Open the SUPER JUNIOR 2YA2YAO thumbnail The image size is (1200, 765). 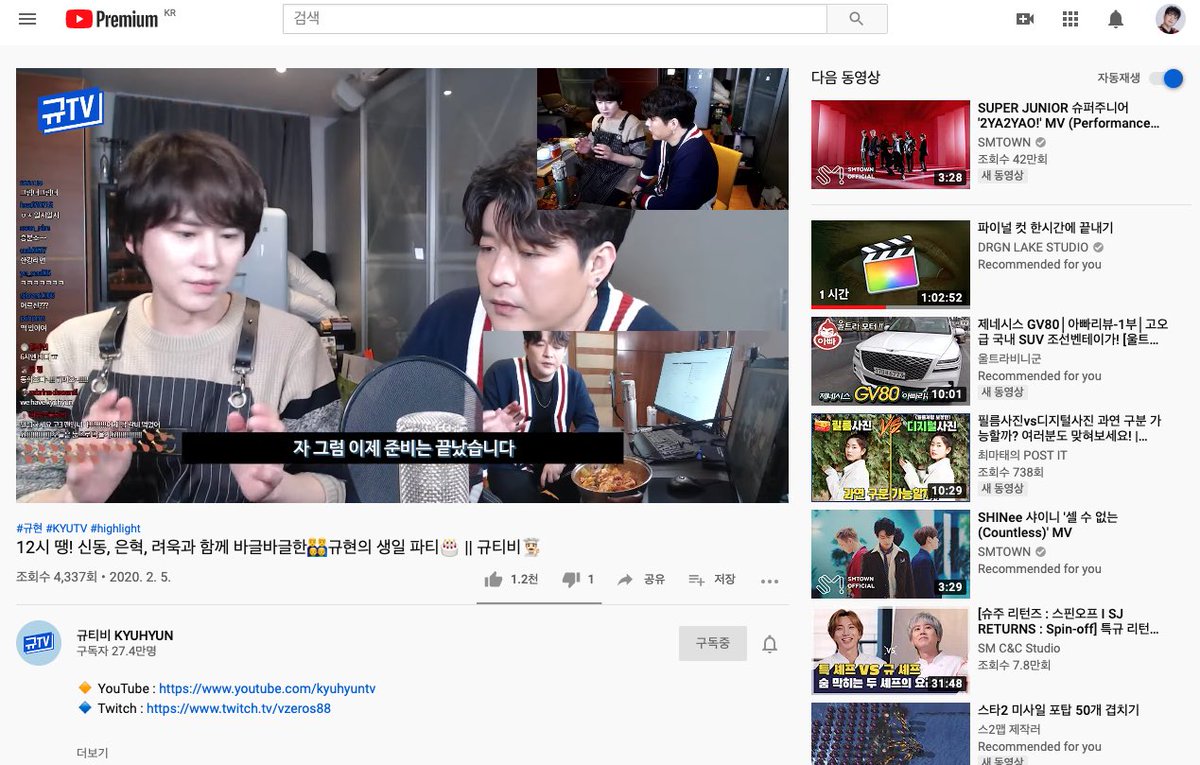[x=890, y=144]
